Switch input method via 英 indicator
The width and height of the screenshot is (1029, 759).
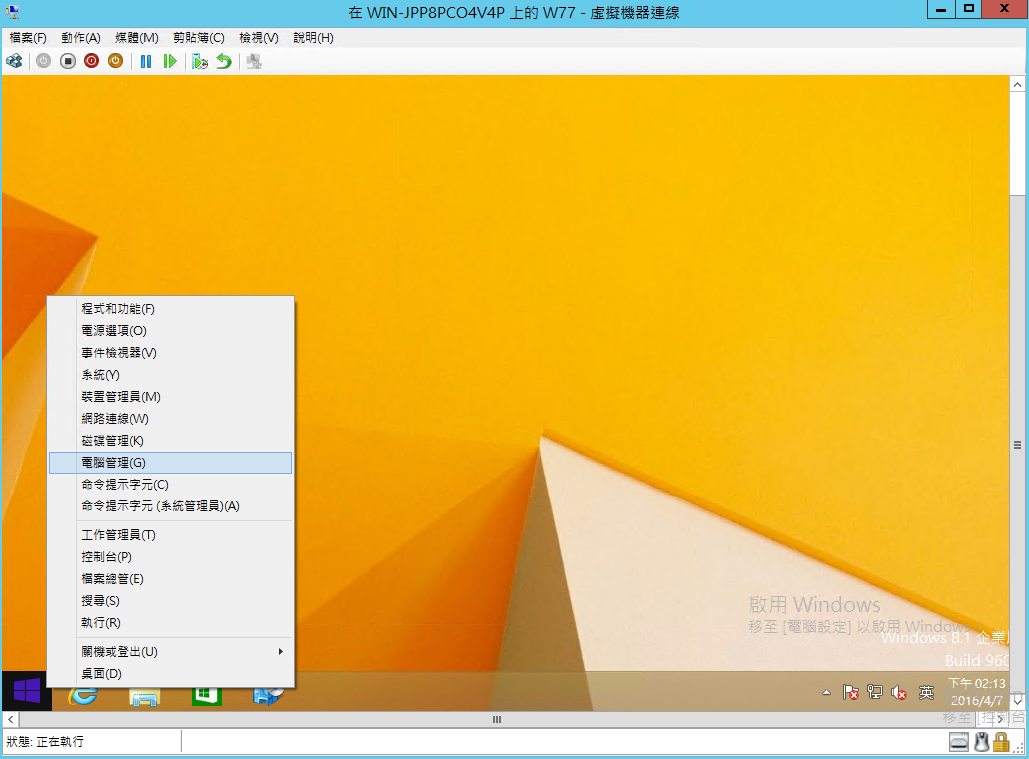click(x=927, y=692)
